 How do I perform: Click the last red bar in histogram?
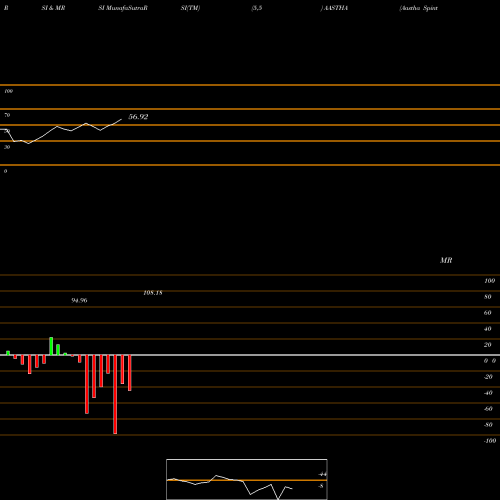point(130,373)
